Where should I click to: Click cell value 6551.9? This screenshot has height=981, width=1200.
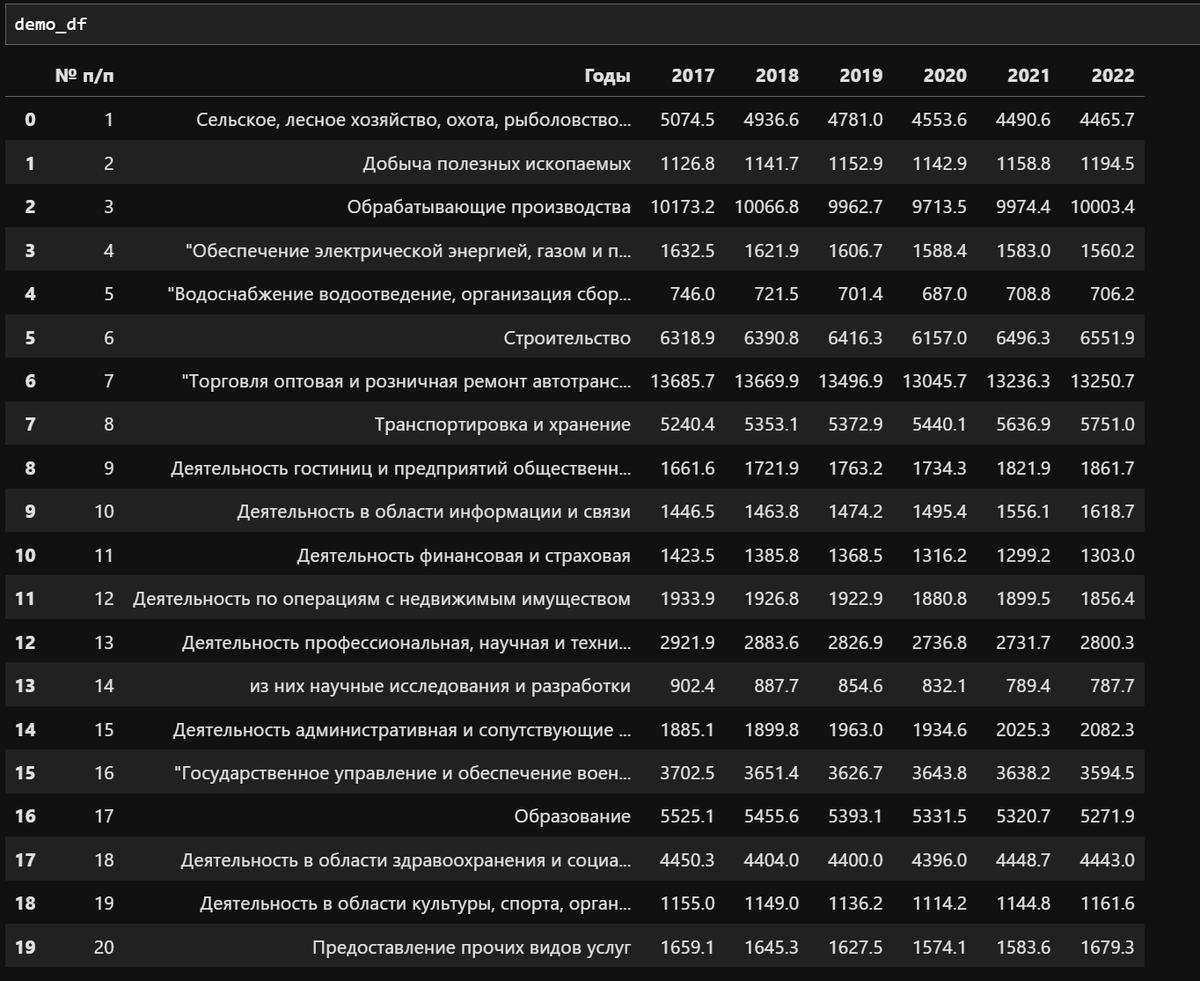[x=1108, y=338]
